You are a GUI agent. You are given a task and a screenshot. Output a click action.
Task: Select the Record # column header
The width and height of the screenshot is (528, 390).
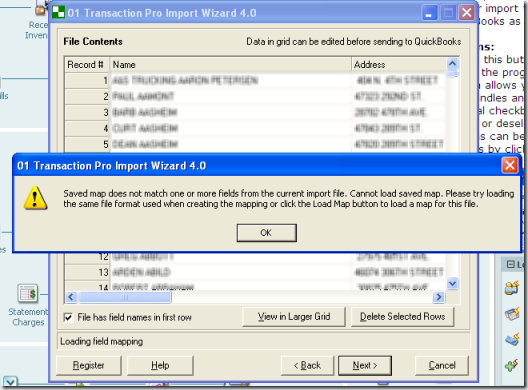coord(87,65)
